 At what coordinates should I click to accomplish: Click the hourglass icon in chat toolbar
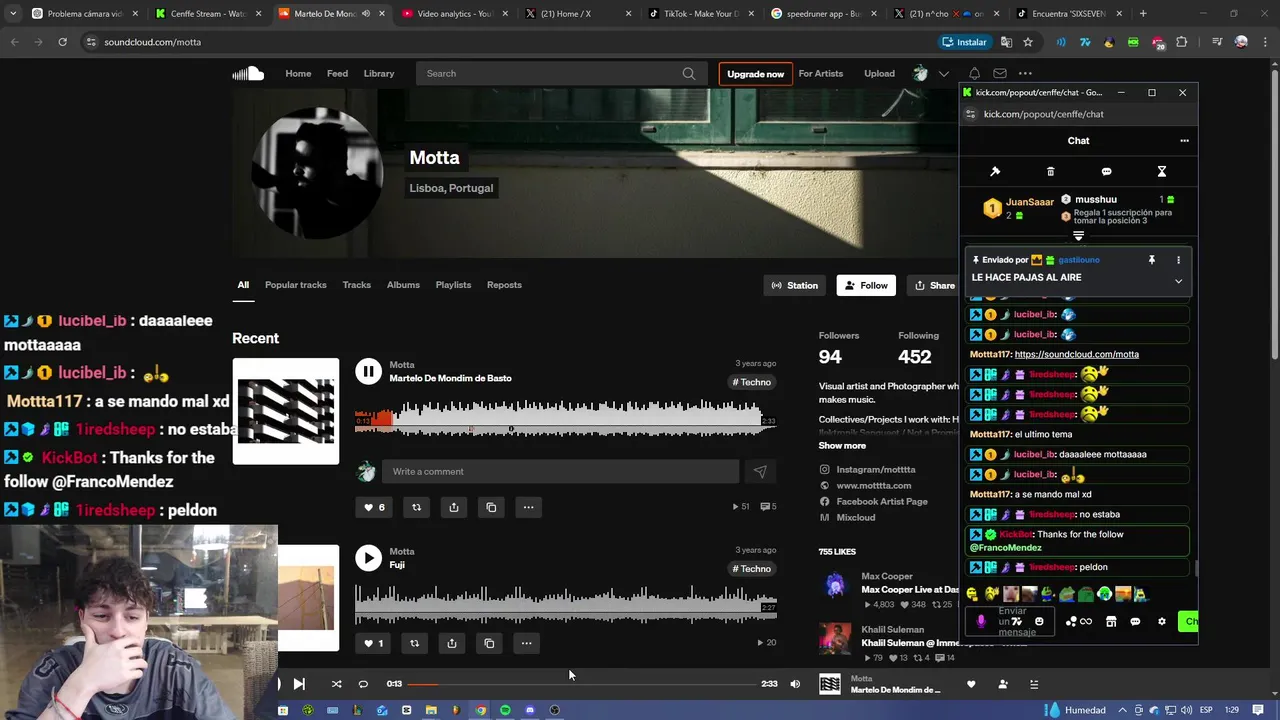click(1161, 171)
